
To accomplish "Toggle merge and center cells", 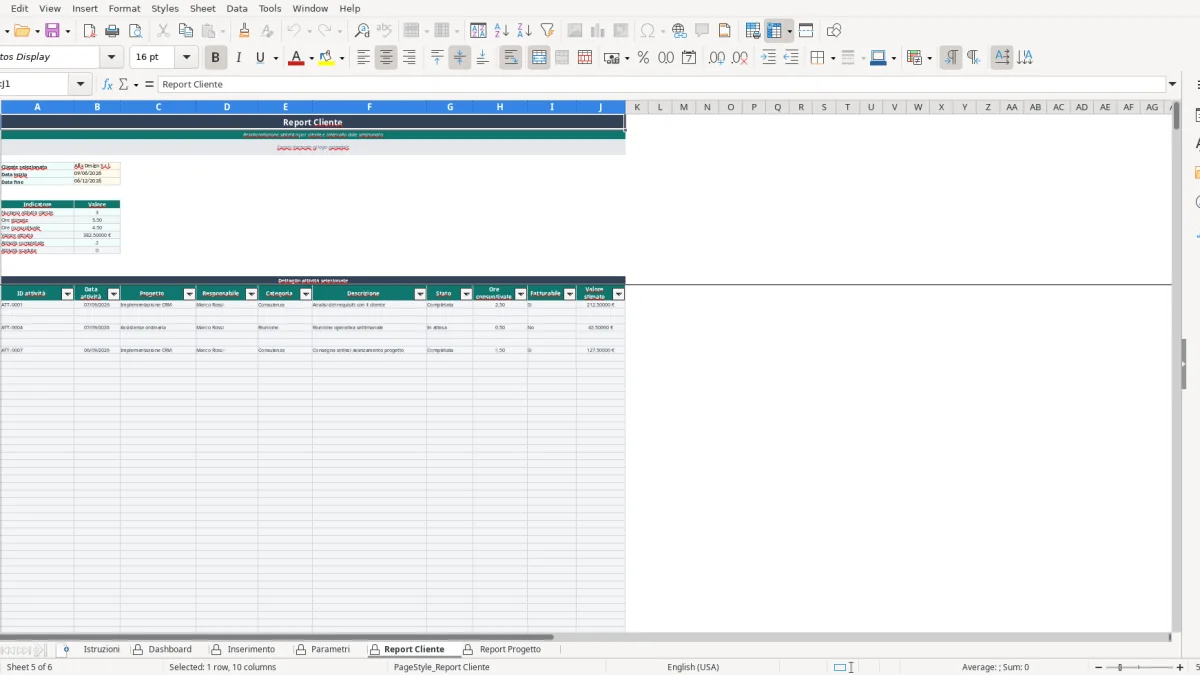I will click(539, 58).
